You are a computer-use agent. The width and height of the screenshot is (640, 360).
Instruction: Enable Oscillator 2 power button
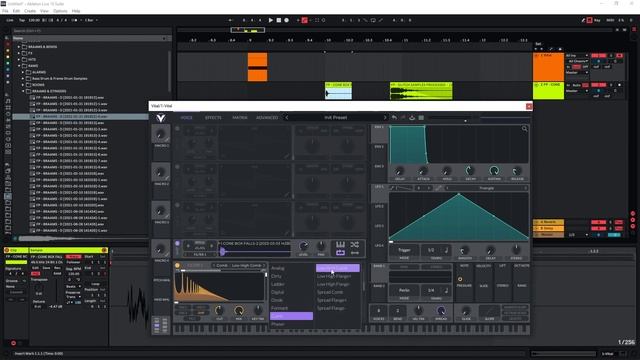tap(177, 167)
